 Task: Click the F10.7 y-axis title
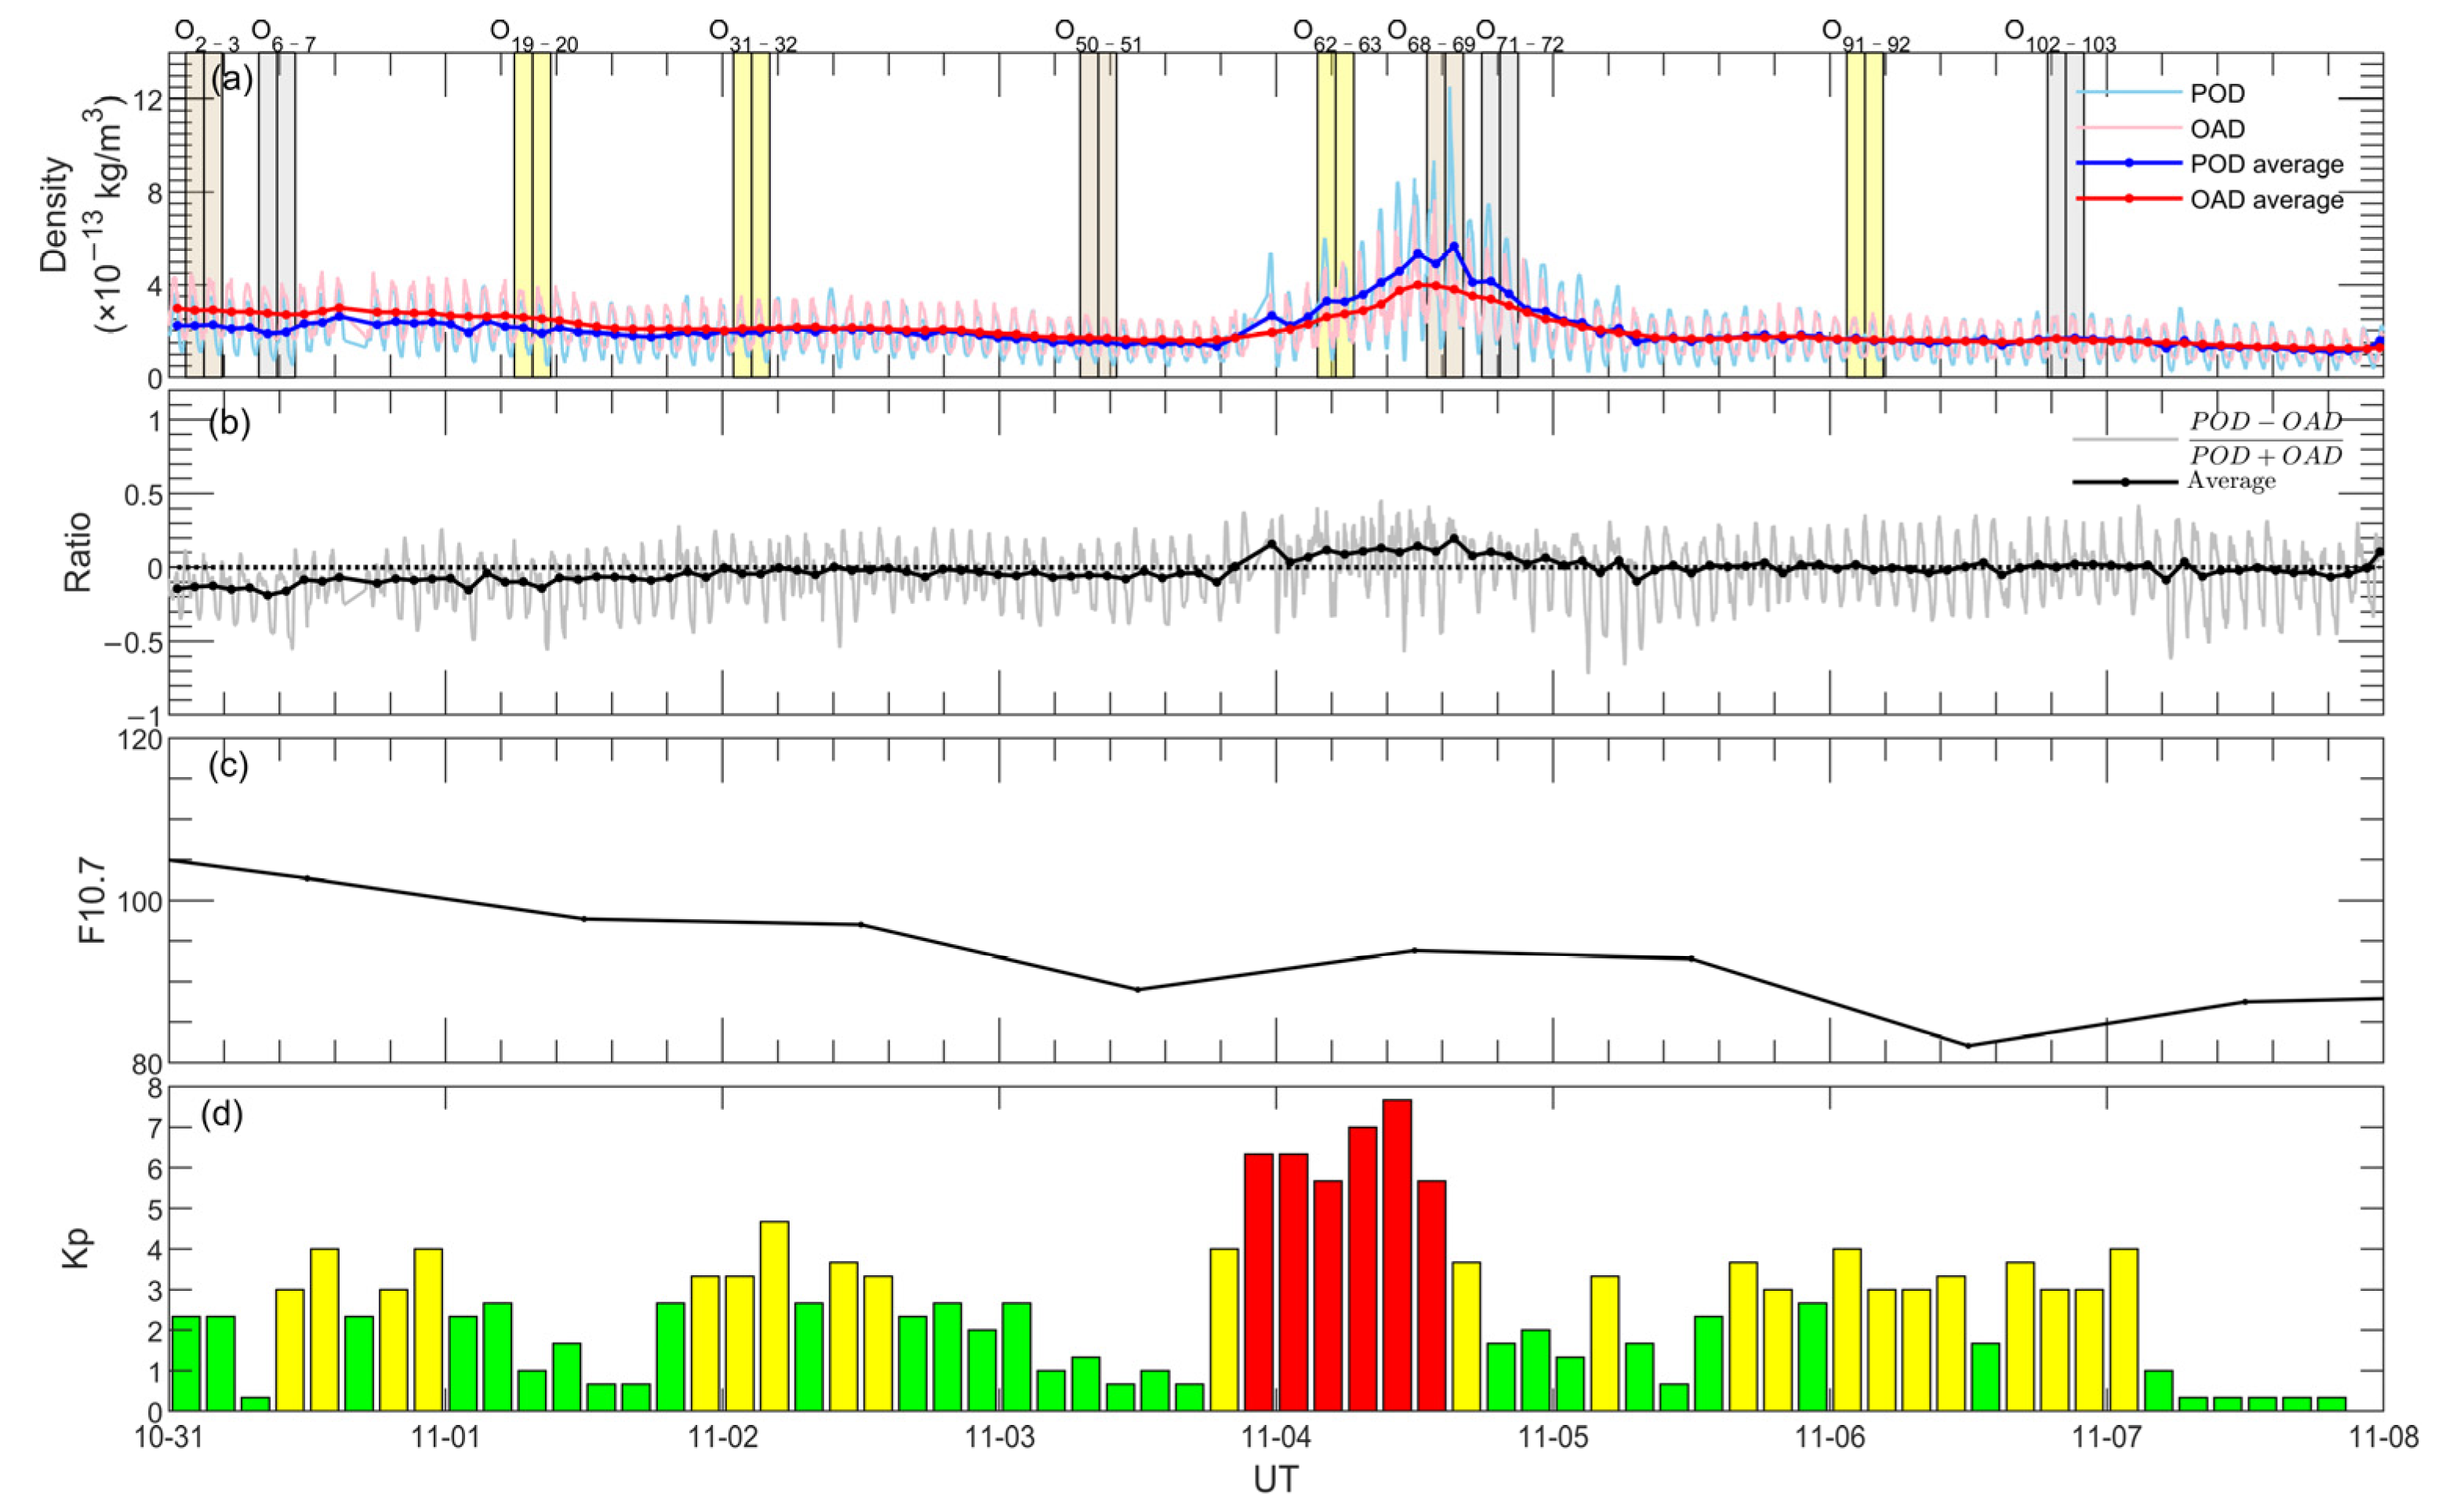point(91,900)
